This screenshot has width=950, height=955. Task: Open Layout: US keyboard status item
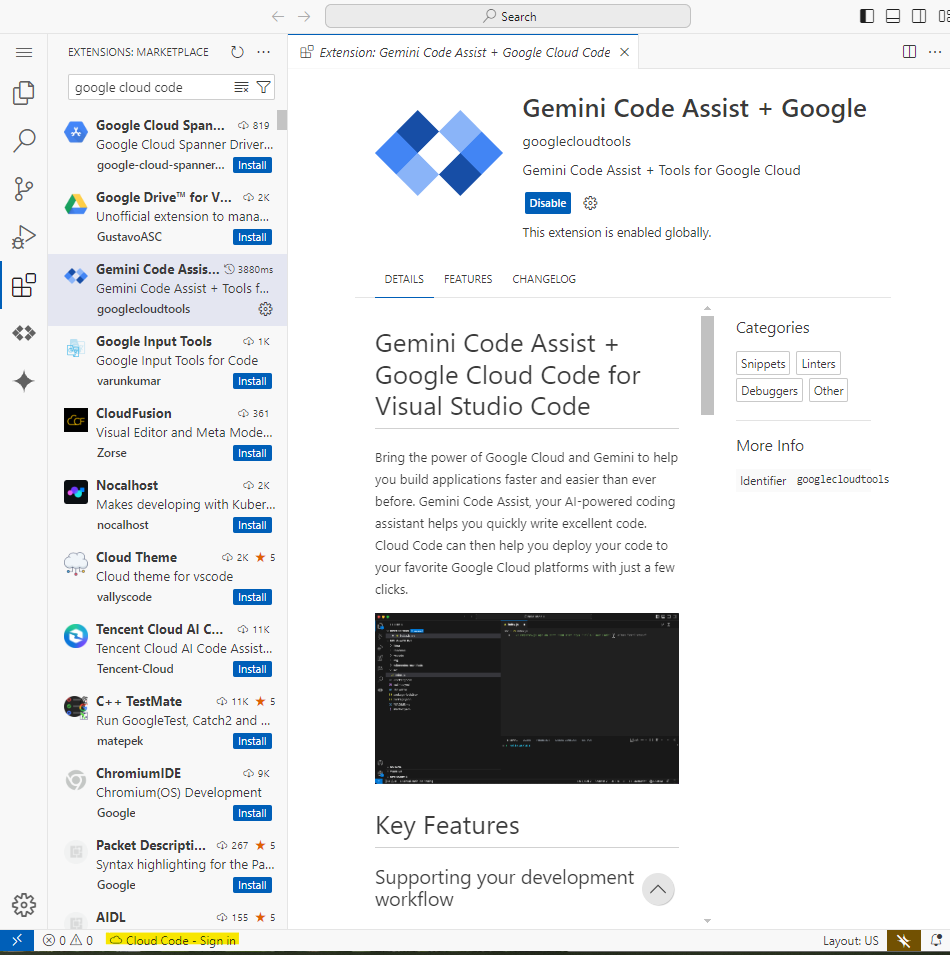pyautogui.click(x=850, y=940)
